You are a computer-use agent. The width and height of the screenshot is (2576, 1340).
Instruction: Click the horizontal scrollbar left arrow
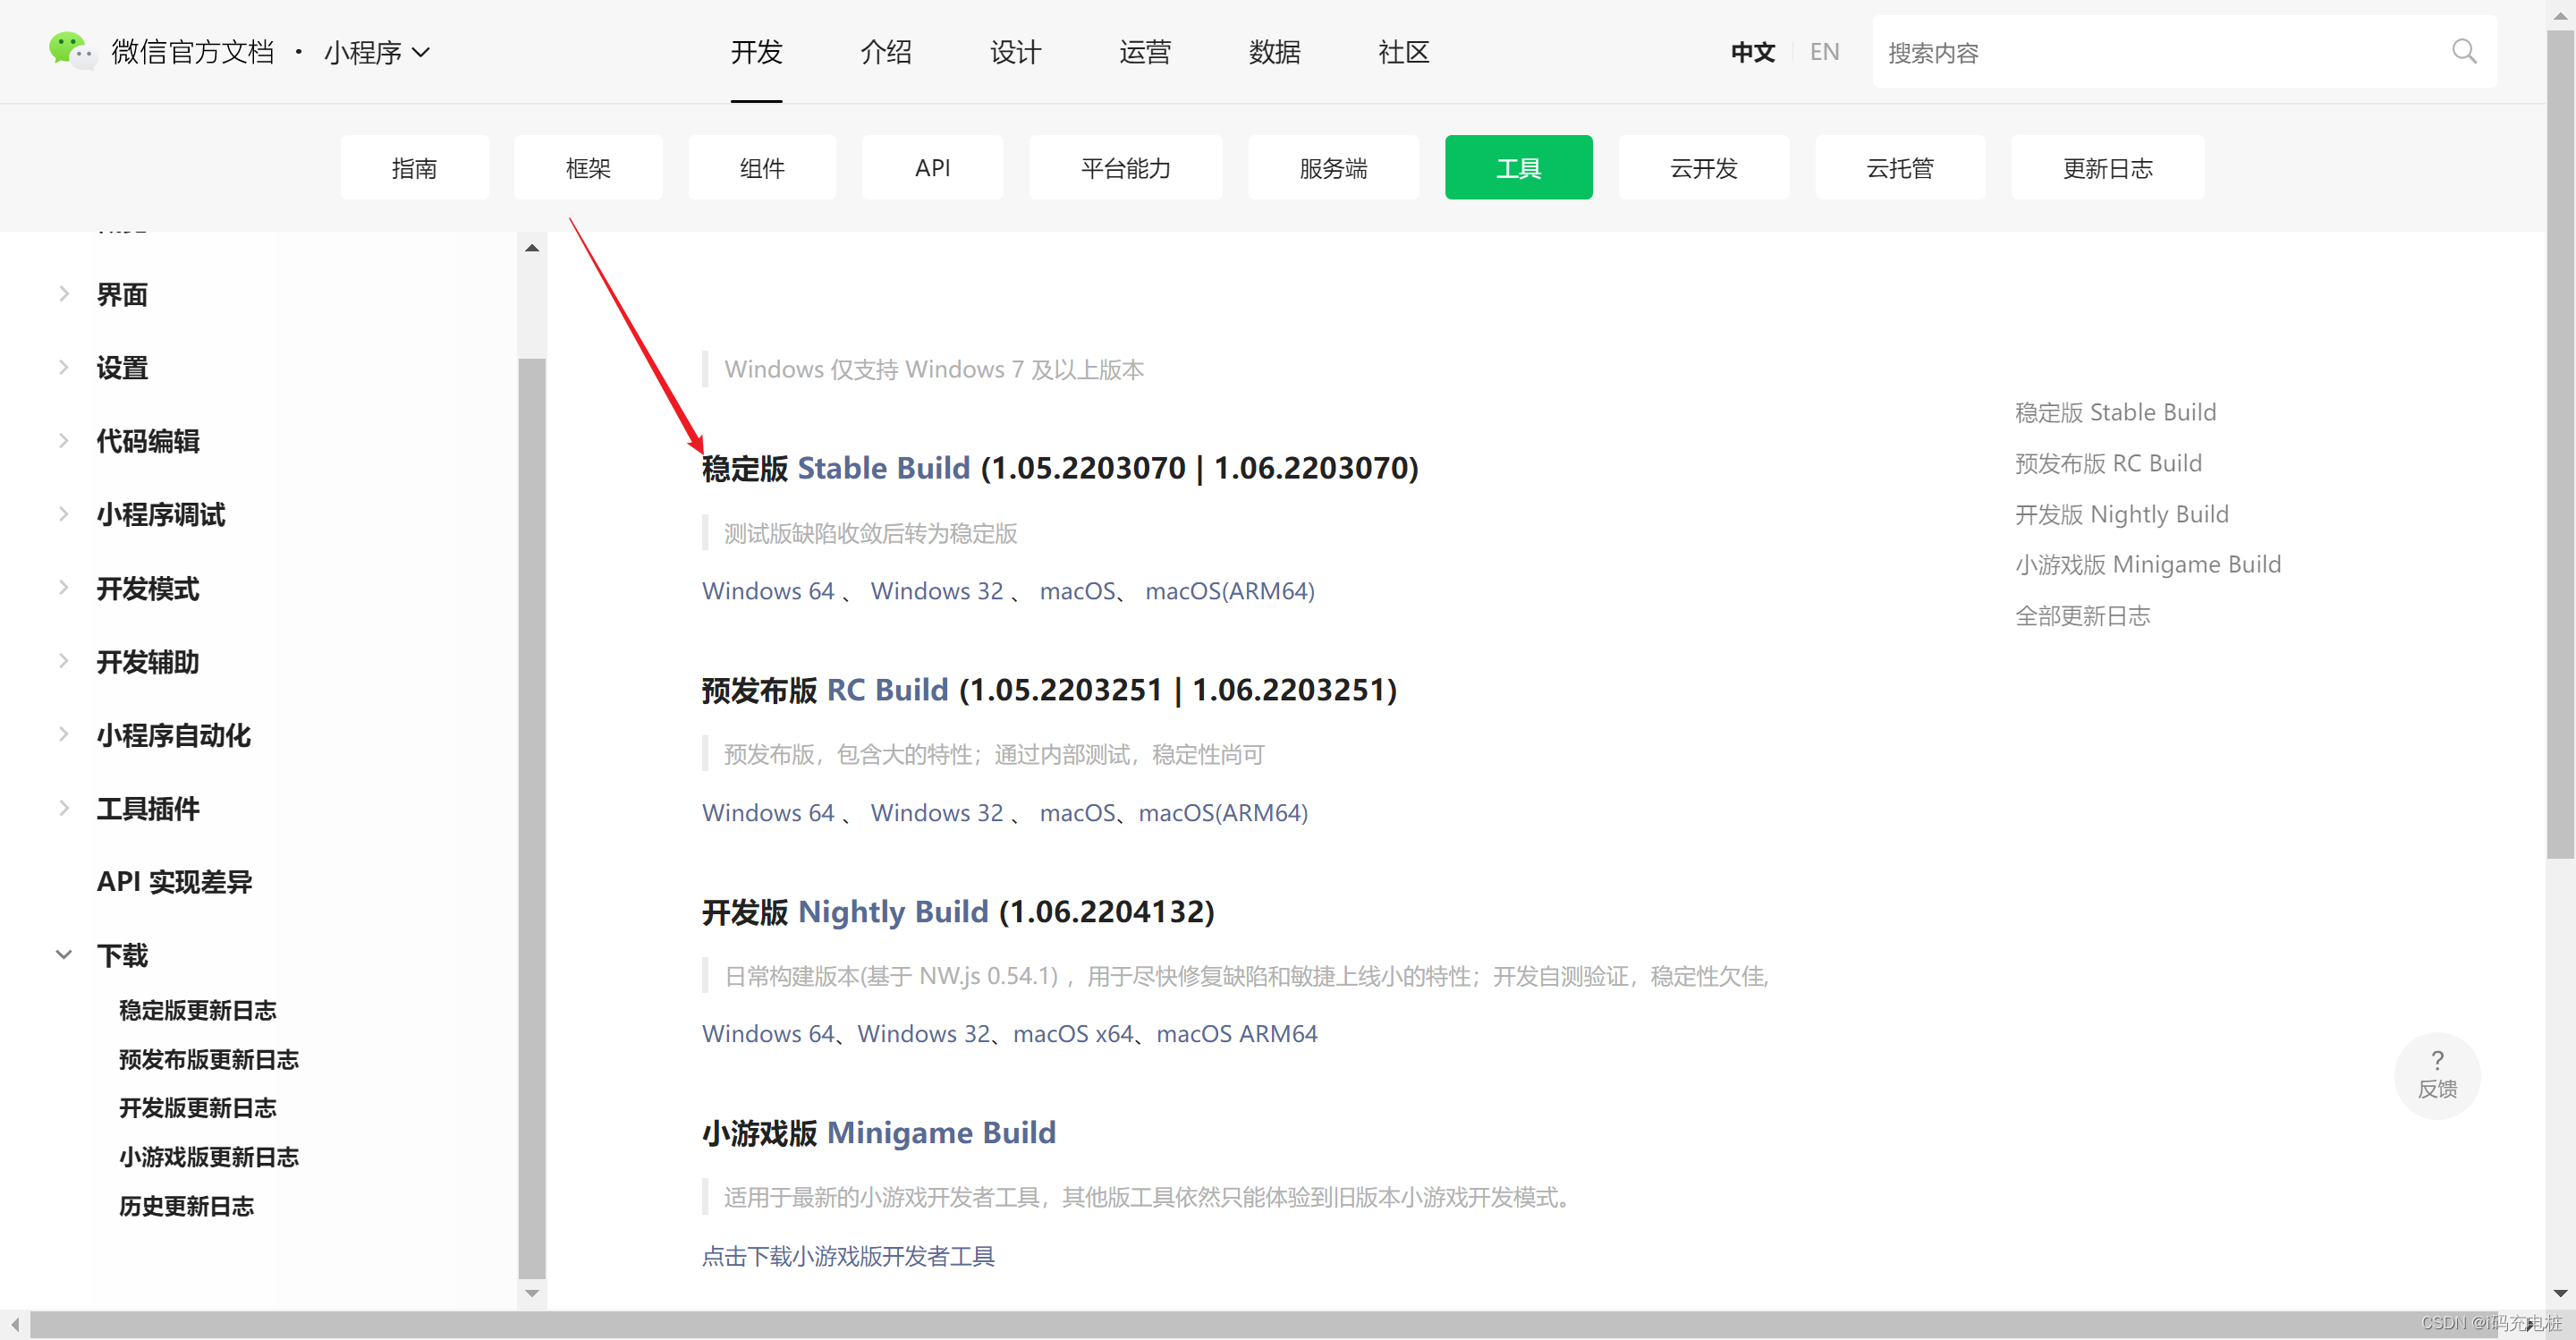15,1324
